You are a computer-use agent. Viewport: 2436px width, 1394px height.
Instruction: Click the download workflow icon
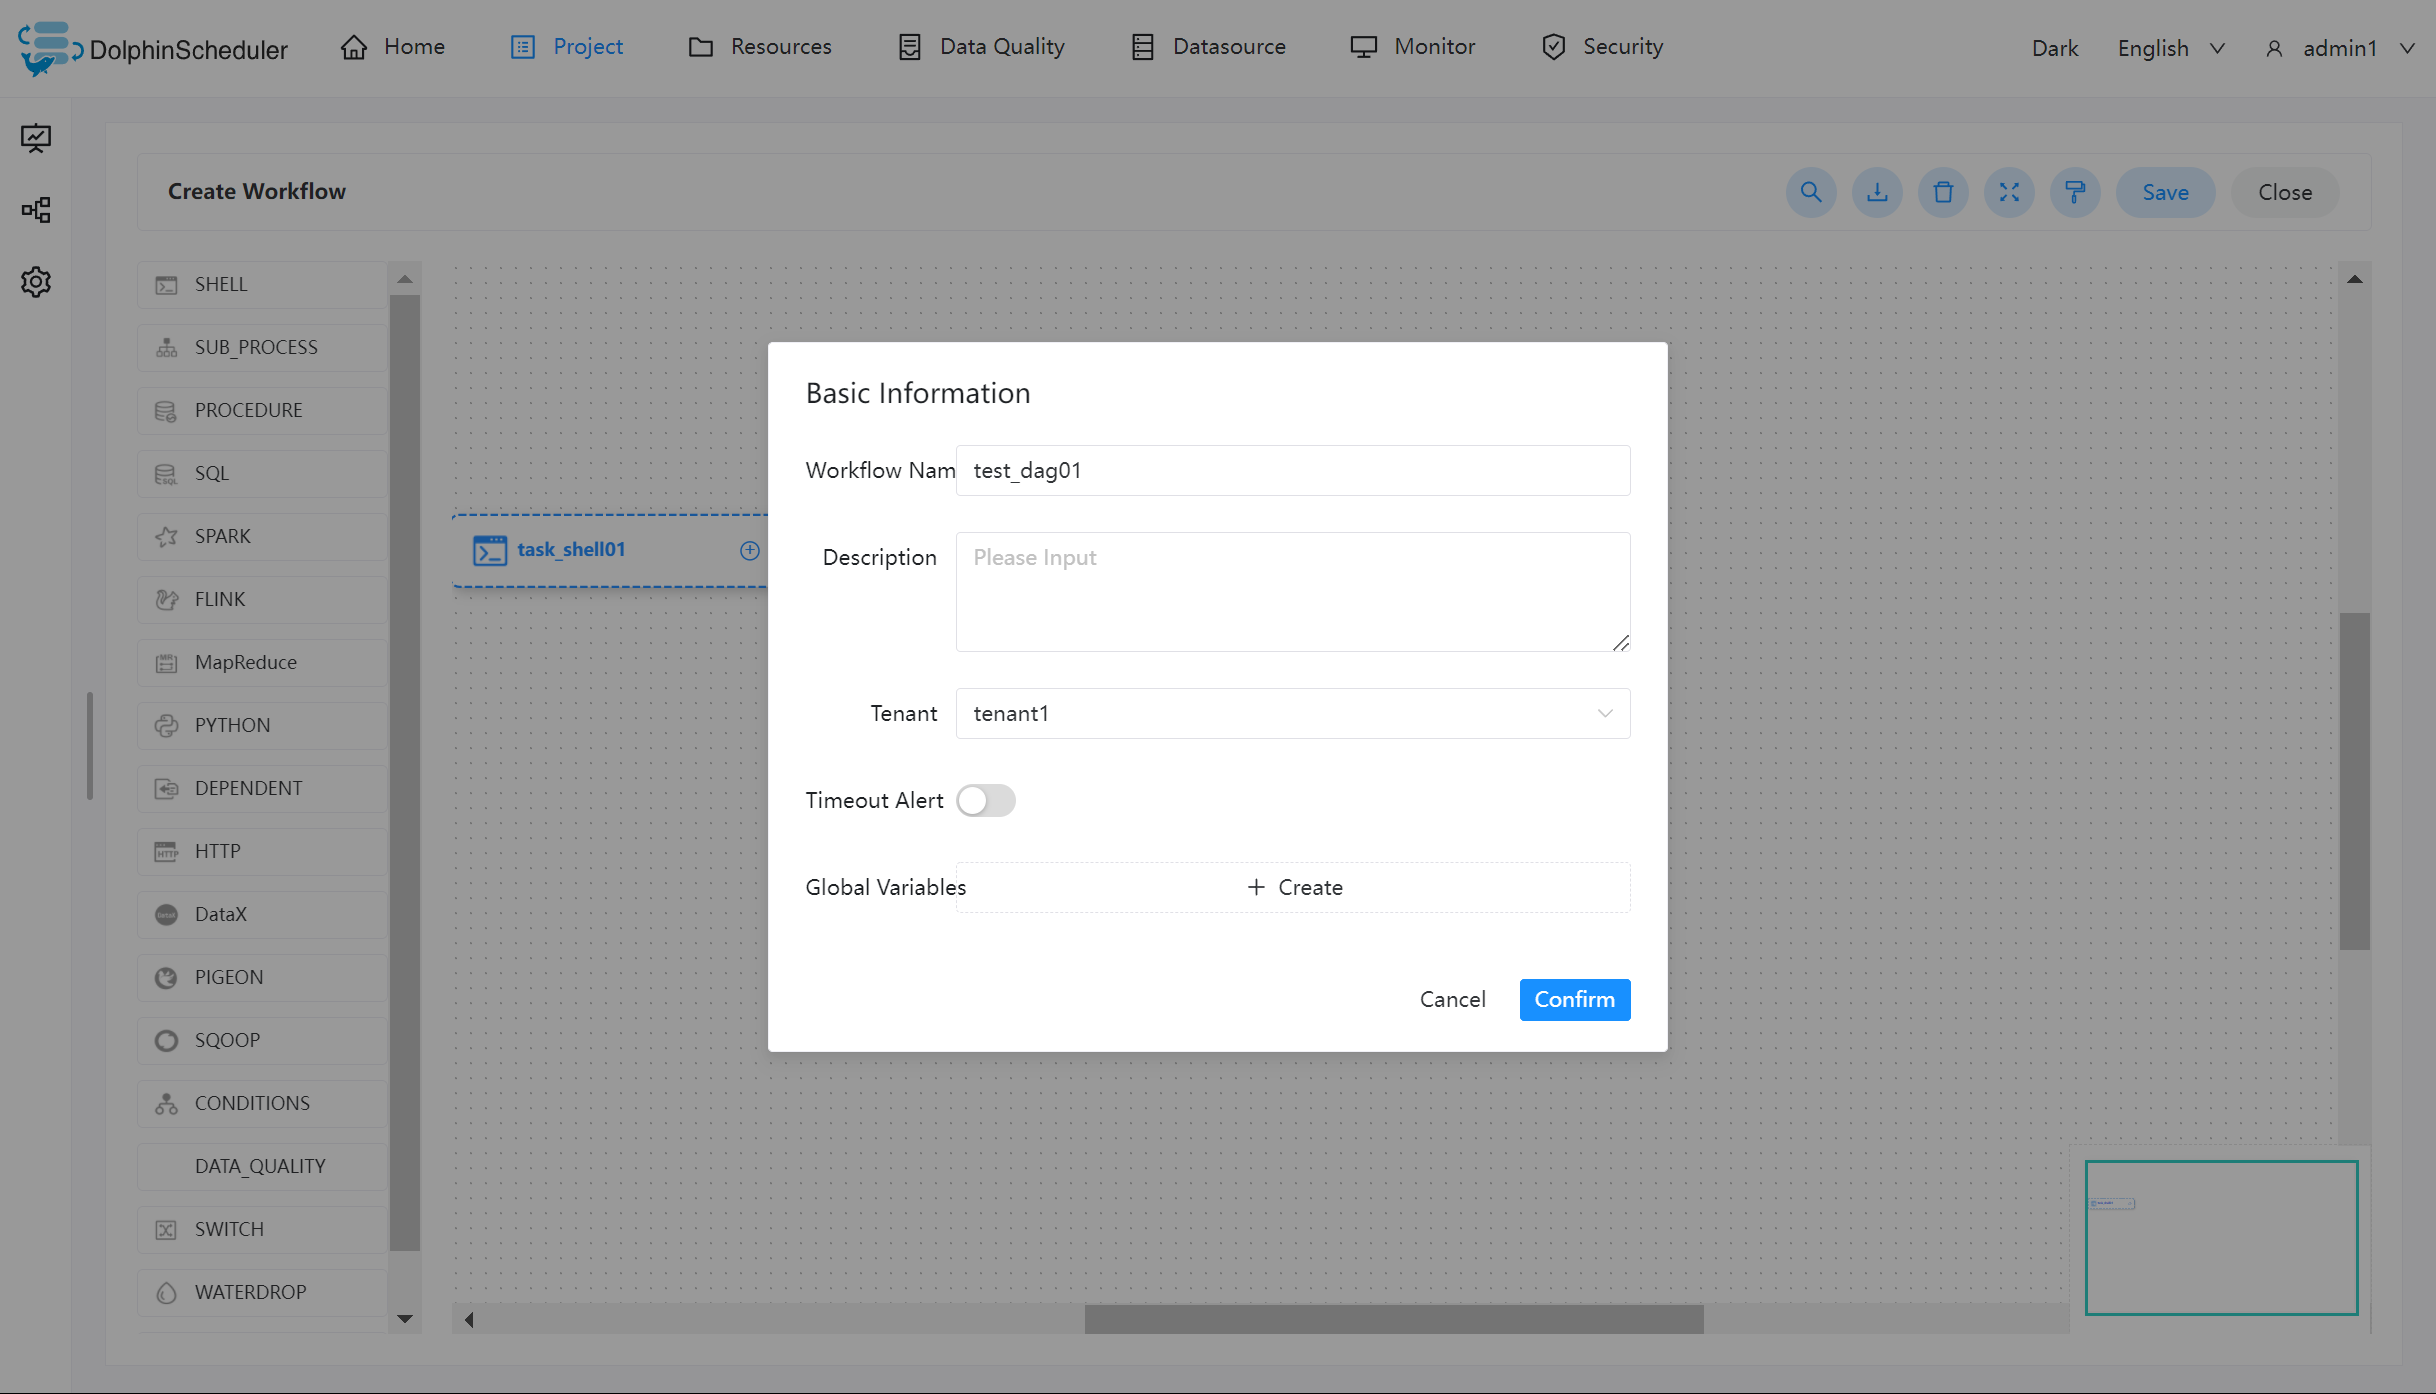(1877, 192)
